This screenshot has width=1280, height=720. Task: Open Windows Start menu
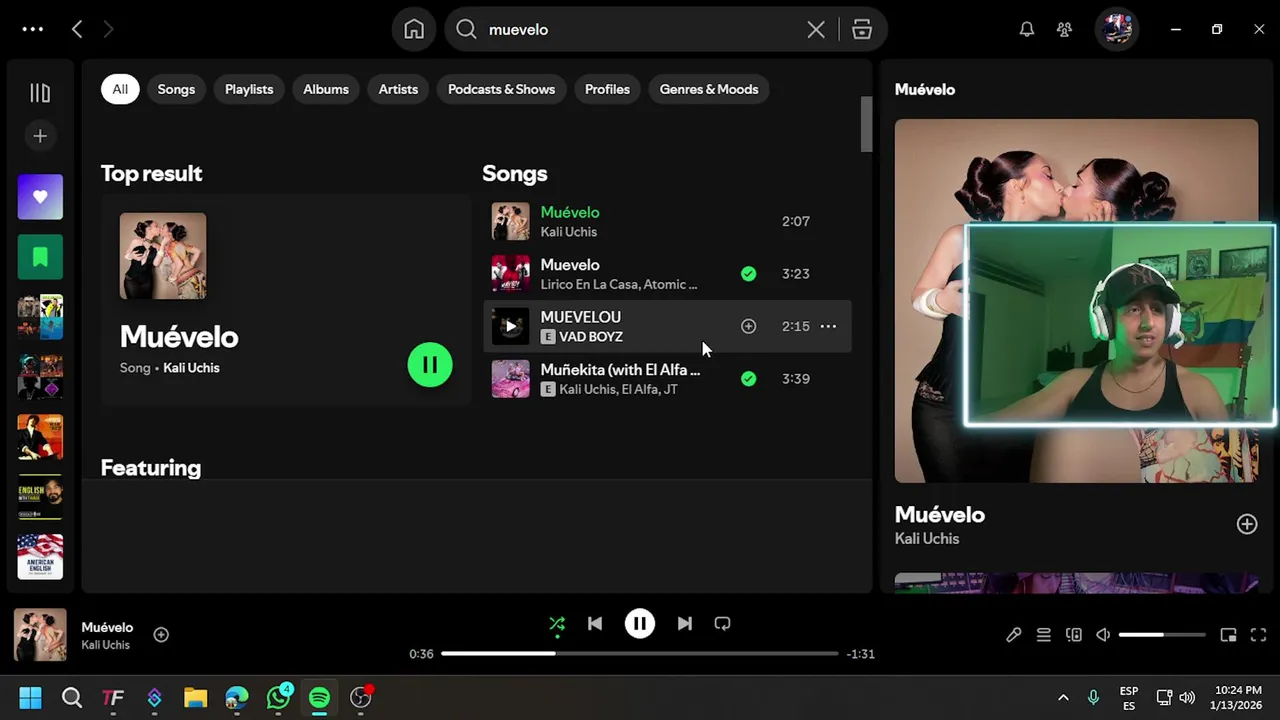(x=30, y=697)
